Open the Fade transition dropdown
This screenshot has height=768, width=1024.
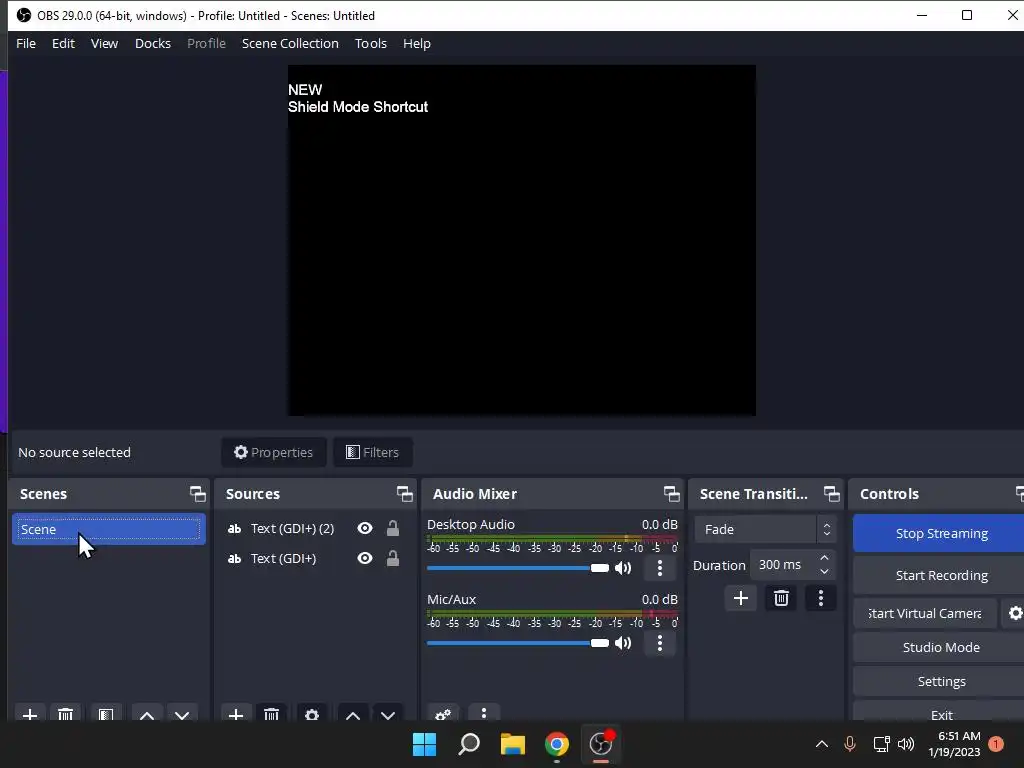[765, 529]
